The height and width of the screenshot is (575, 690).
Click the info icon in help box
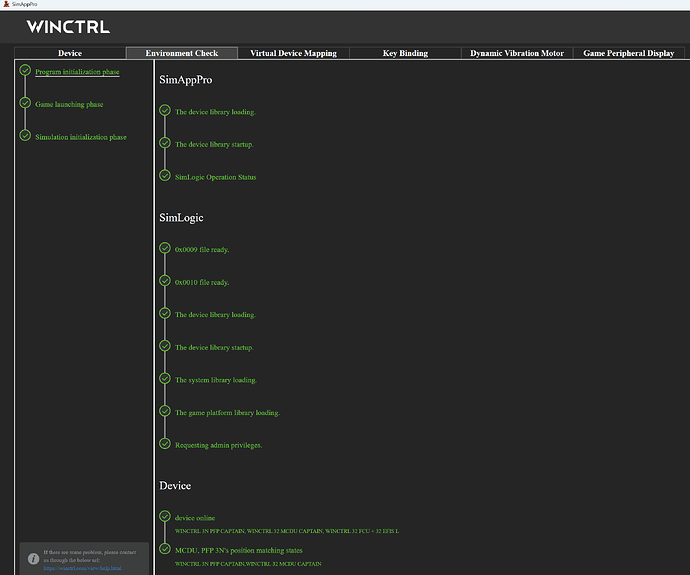click(x=33, y=556)
